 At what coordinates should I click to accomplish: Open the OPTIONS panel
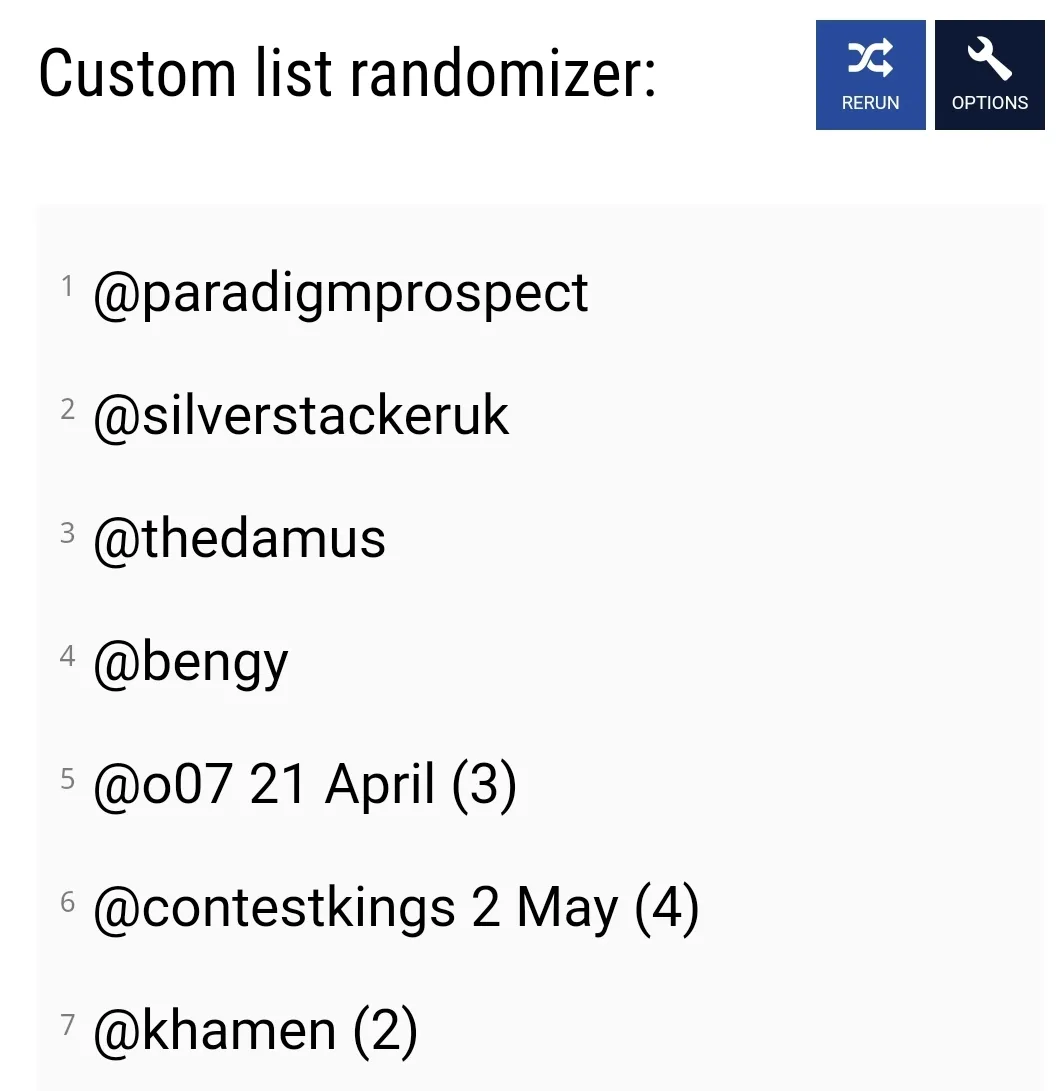pyautogui.click(x=989, y=75)
